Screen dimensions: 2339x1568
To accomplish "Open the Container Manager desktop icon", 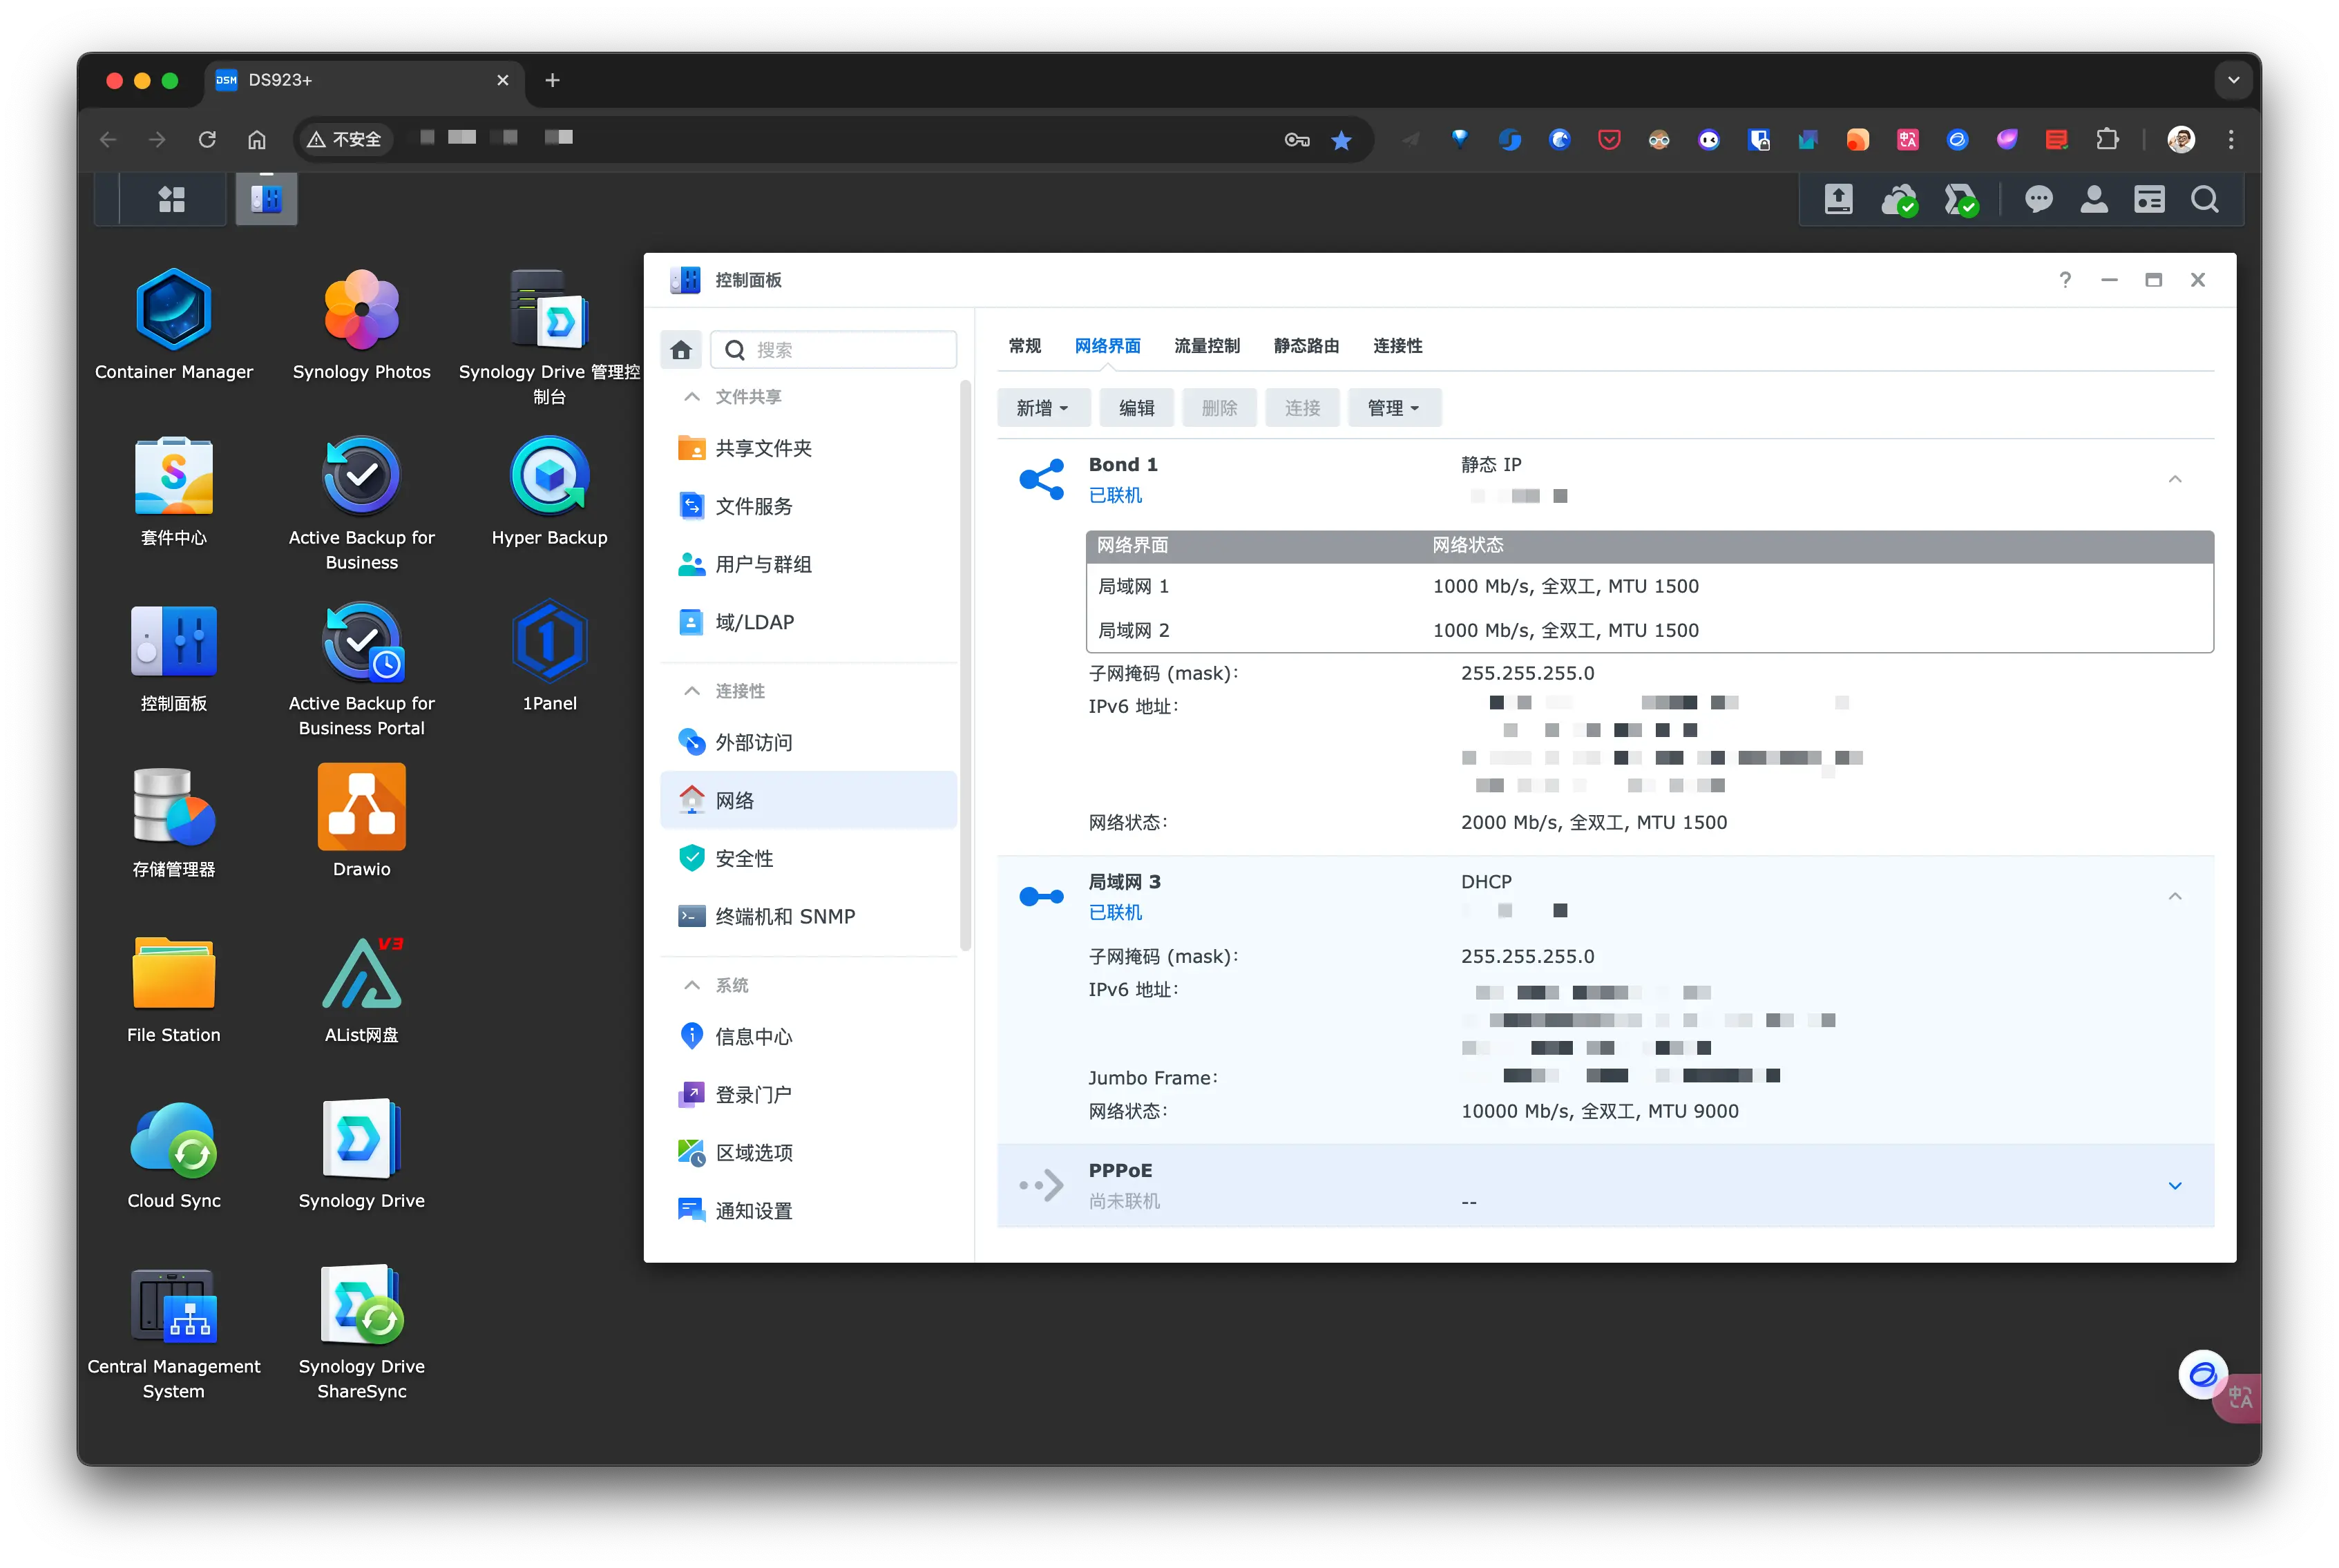I will coord(173,310).
